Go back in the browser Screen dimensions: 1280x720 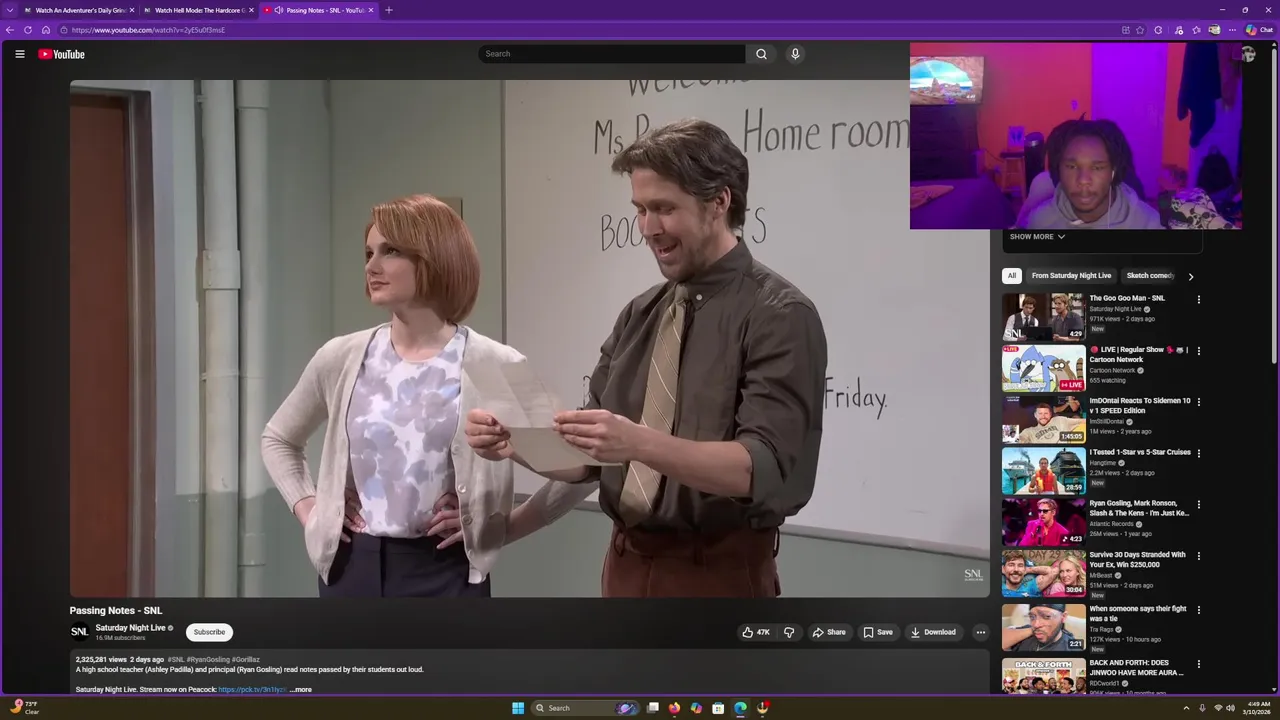[10, 30]
